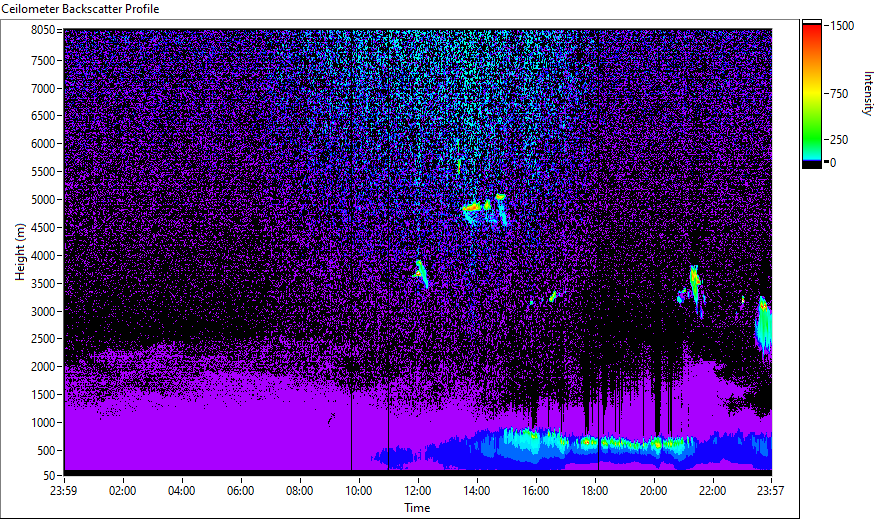Click the 7500 height axis value
This screenshot has height=519, width=878.
pyautogui.click(x=43, y=60)
